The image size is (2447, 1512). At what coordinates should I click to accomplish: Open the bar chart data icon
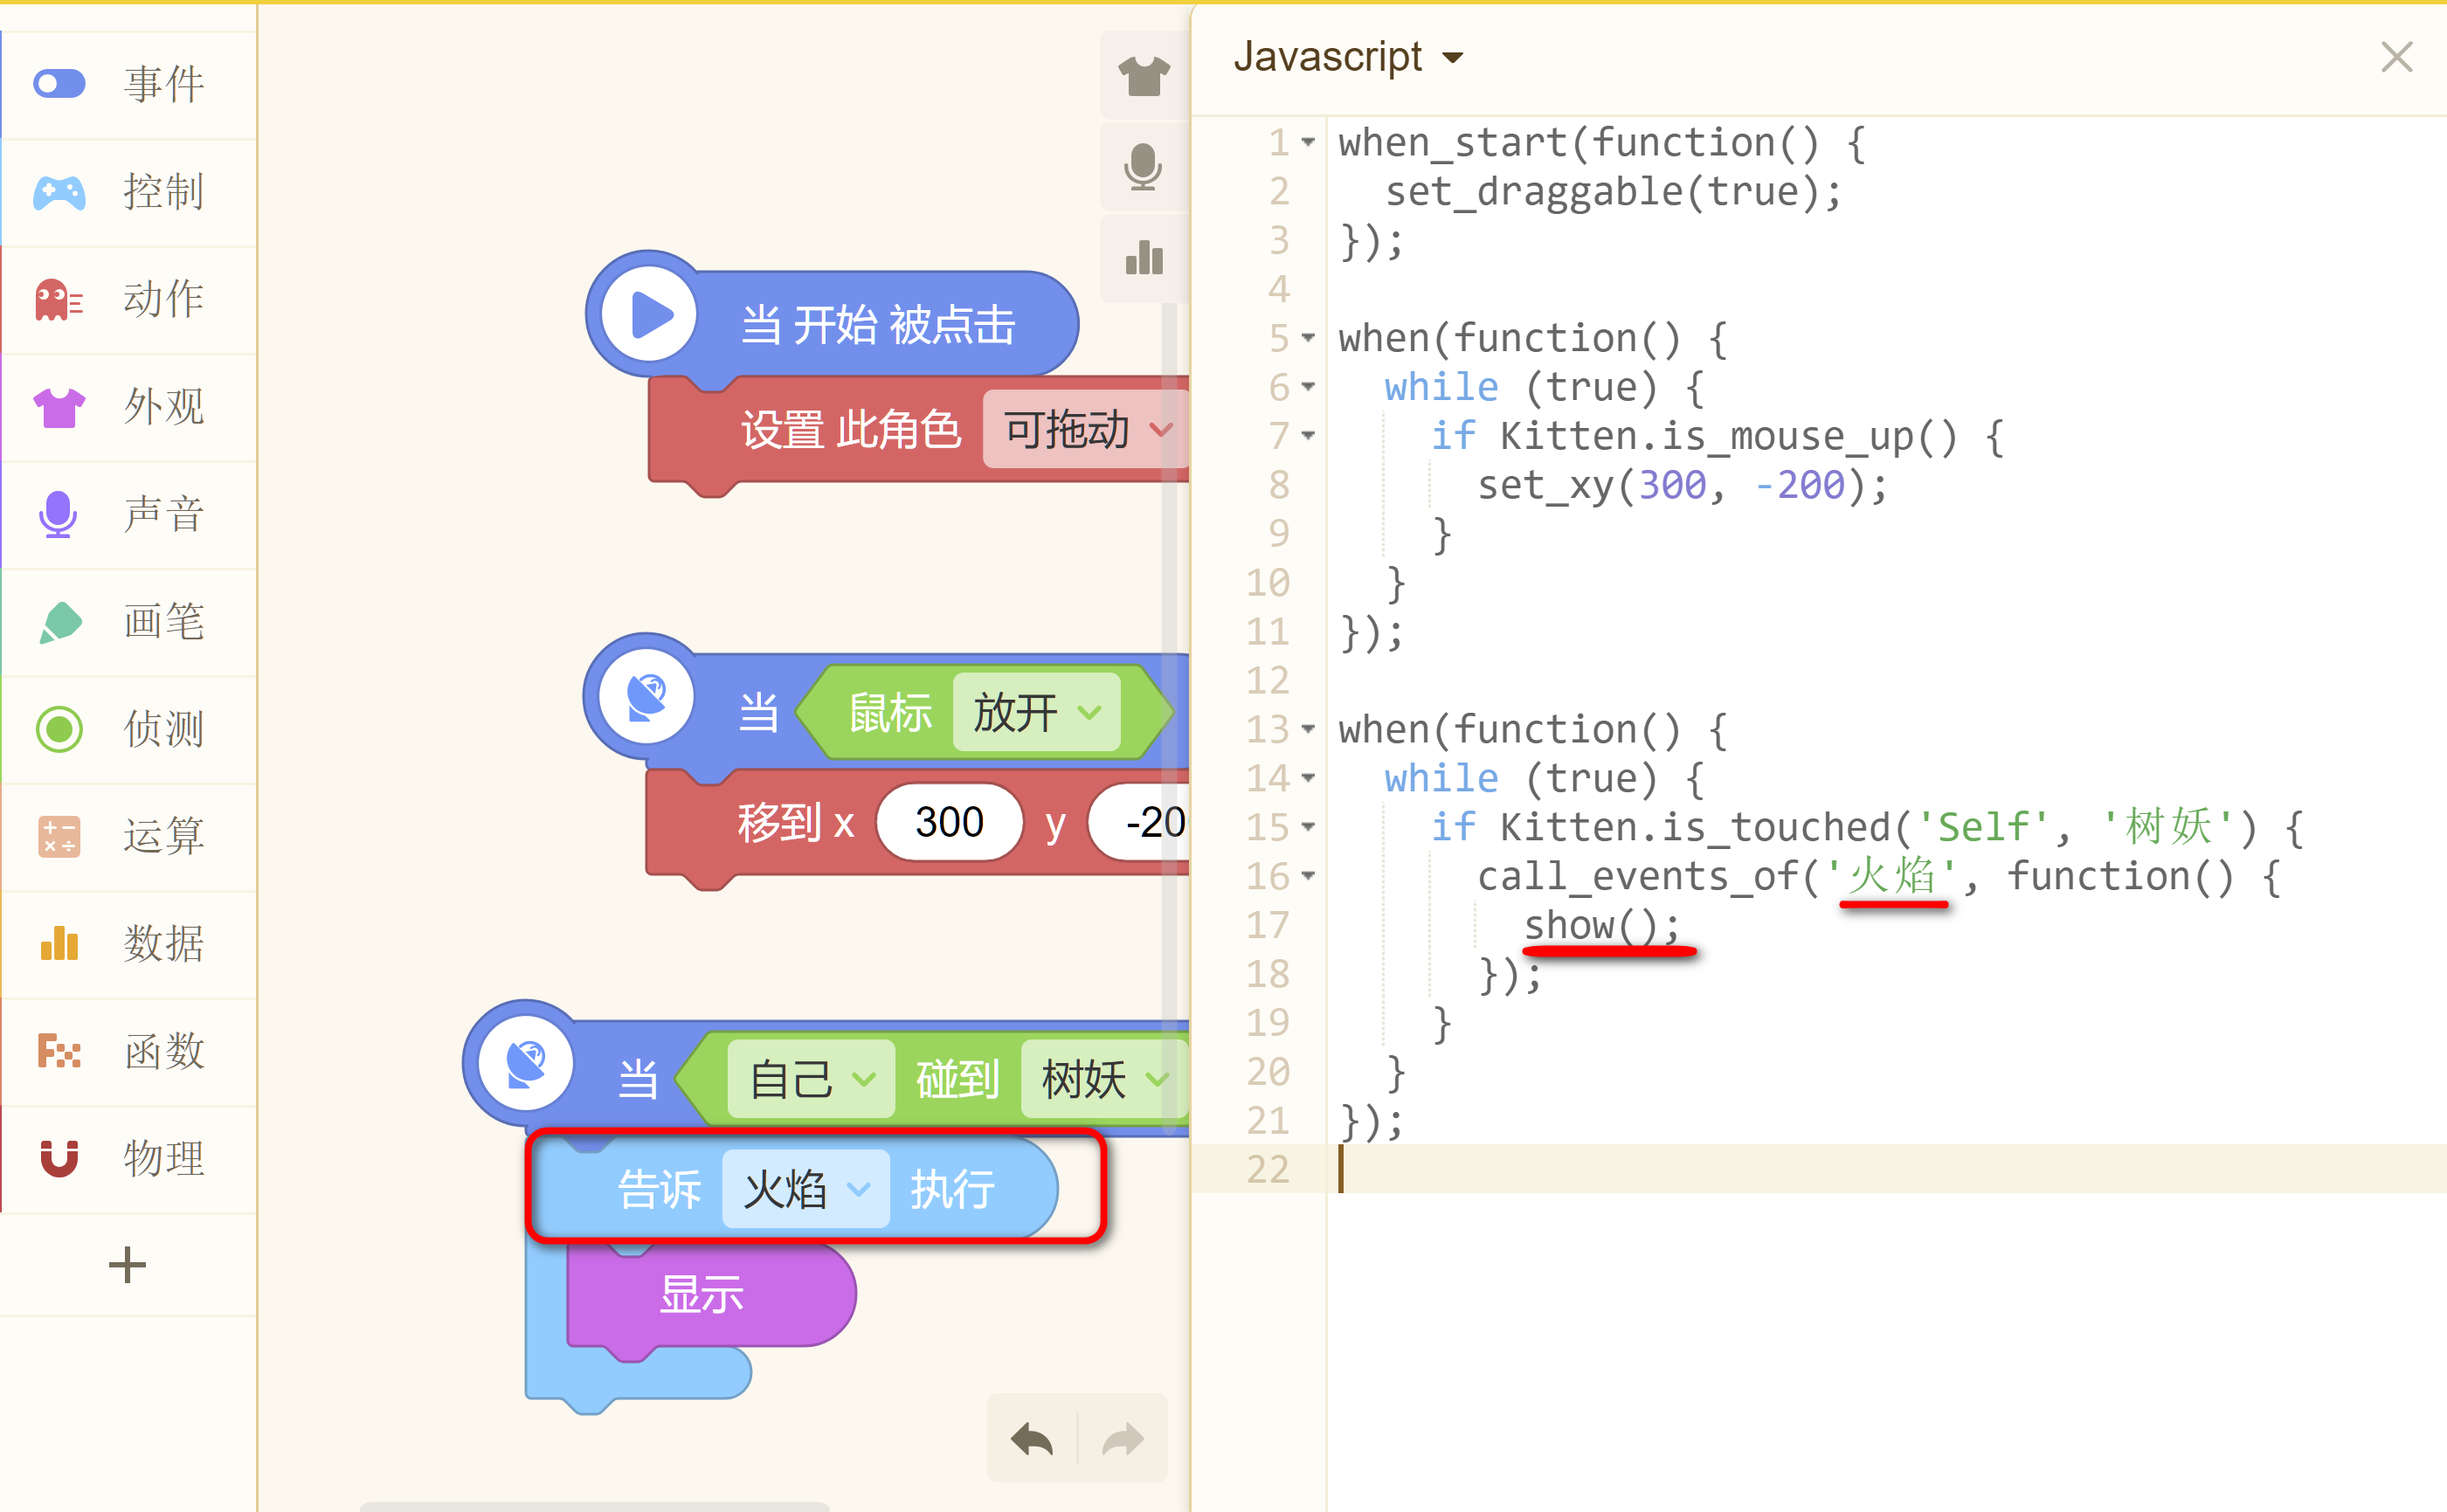[x=1143, y=257]
